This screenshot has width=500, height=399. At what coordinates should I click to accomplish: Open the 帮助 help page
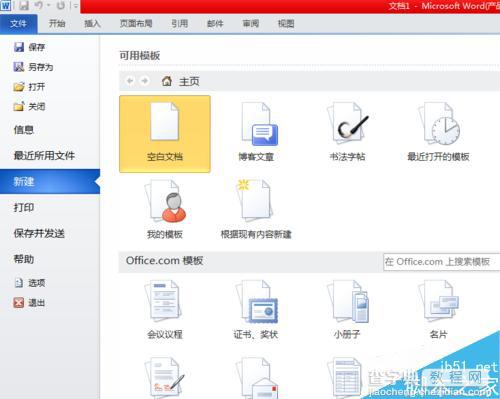[24, 259]
